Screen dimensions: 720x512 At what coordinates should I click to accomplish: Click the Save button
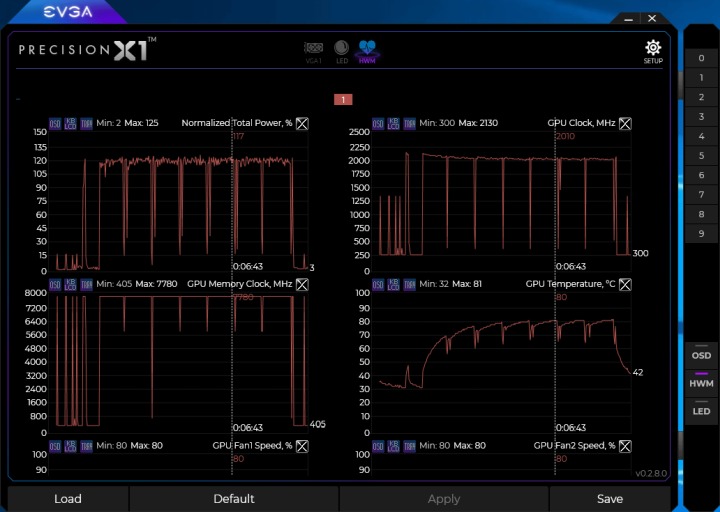pyautogui.click(x=610, y=499)
